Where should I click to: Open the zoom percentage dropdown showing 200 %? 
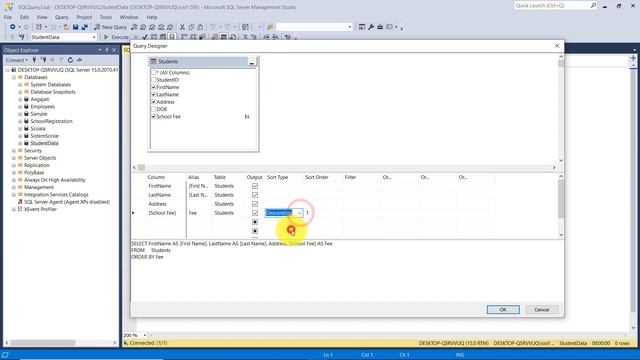click(144, 335)
